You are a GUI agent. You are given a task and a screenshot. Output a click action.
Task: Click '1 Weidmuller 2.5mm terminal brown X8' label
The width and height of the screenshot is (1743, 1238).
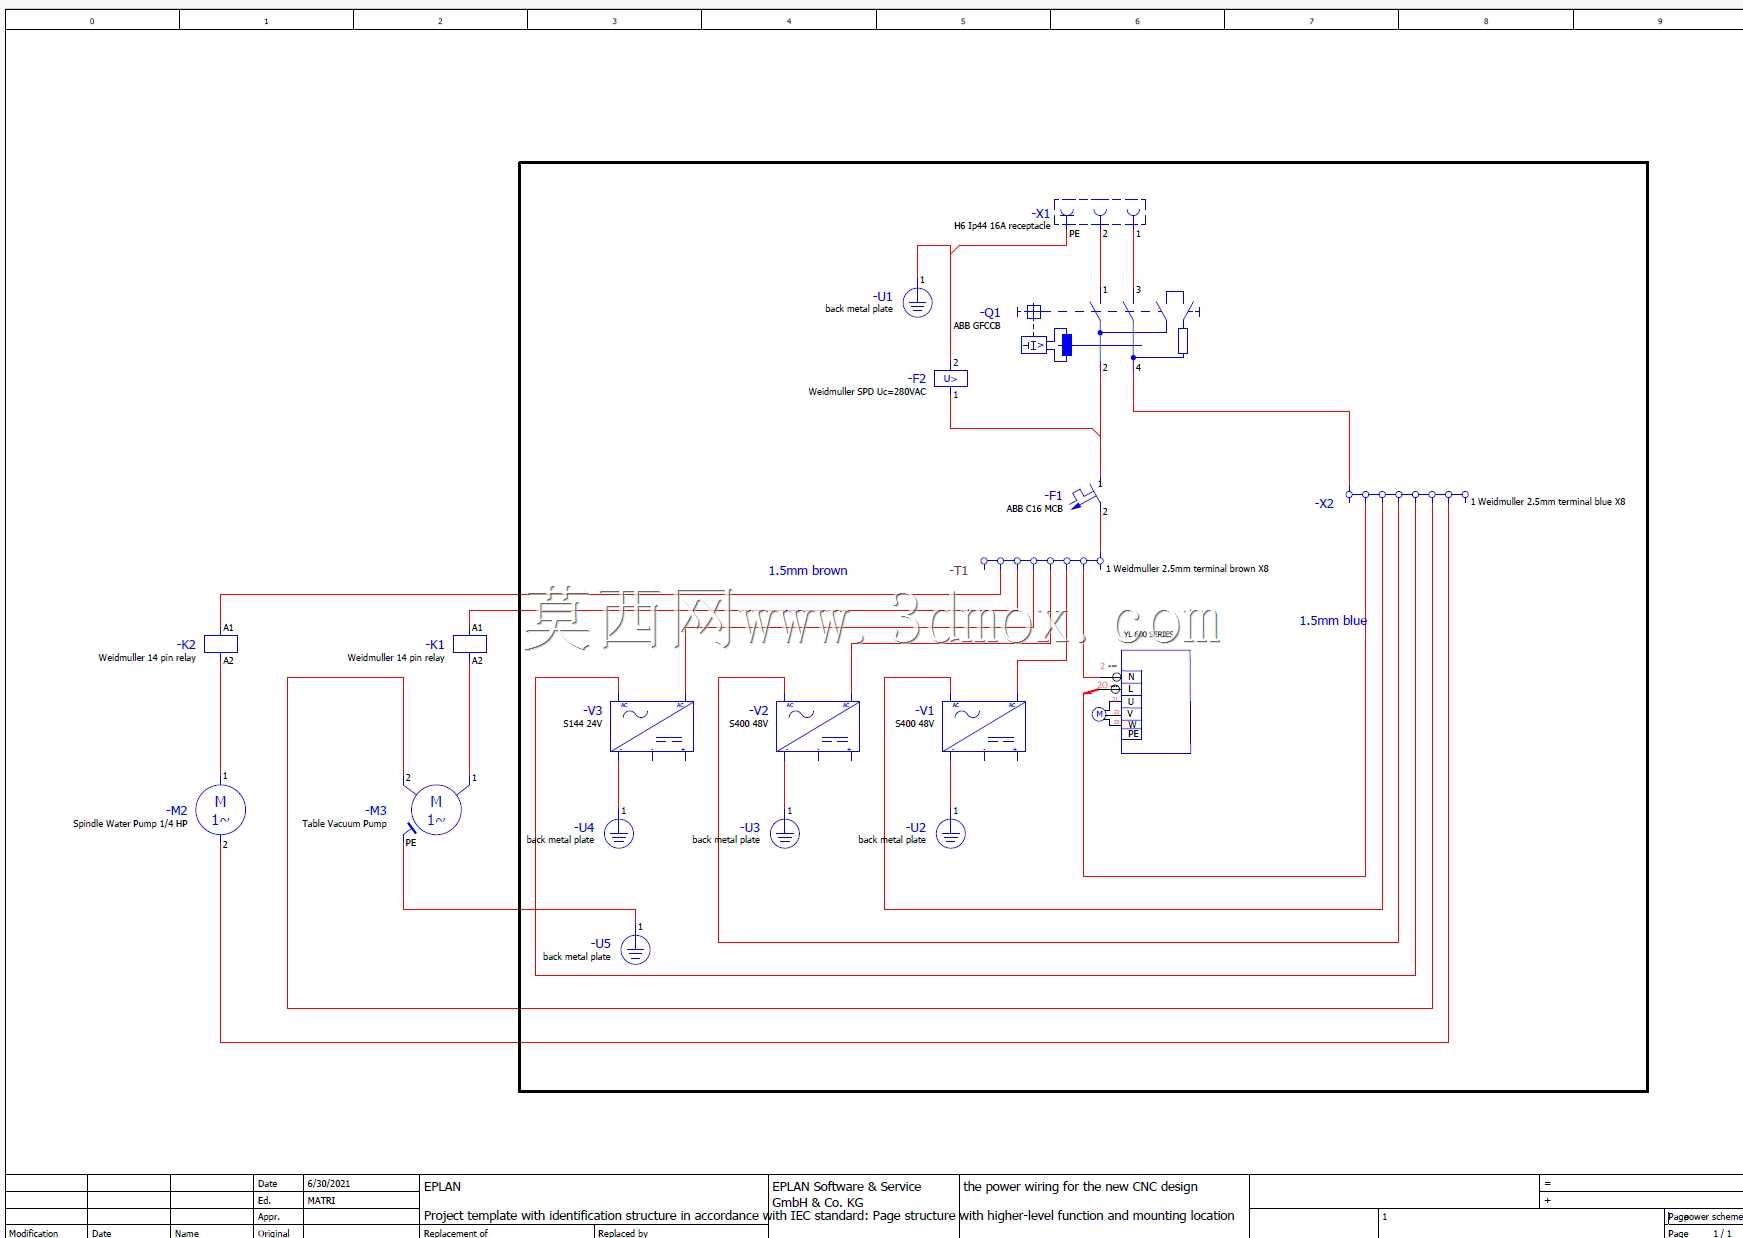pyautogui.click(x=1187, y=569)
